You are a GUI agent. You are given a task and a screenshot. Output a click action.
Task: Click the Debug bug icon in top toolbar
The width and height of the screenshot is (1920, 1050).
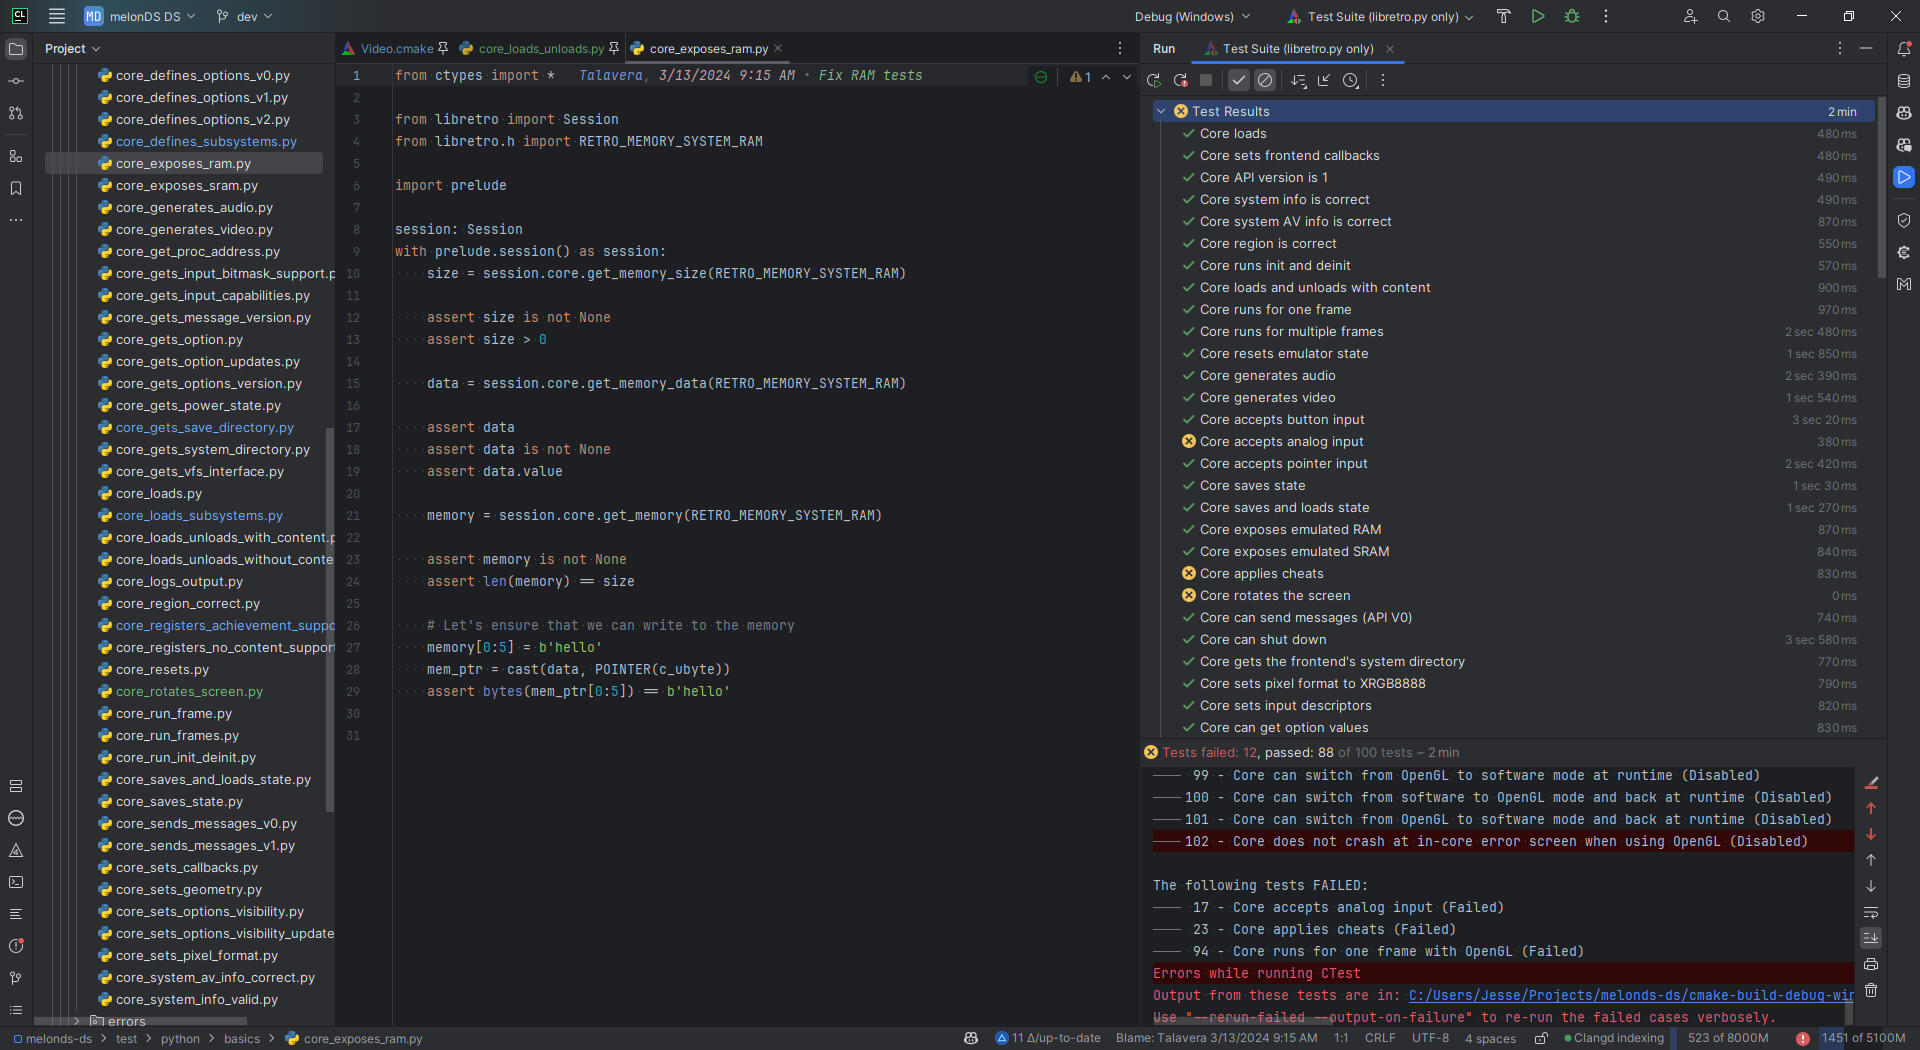tap(1571, 17)
